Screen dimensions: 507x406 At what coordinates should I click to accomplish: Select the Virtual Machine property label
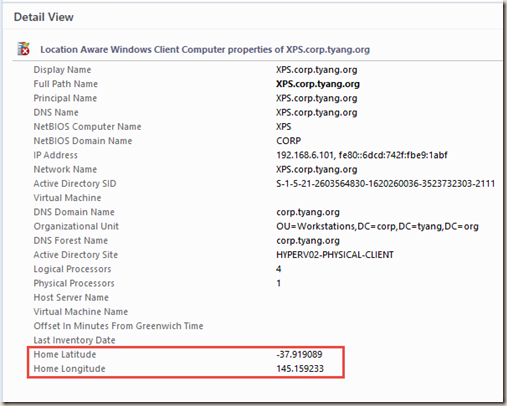pos(67,198)
